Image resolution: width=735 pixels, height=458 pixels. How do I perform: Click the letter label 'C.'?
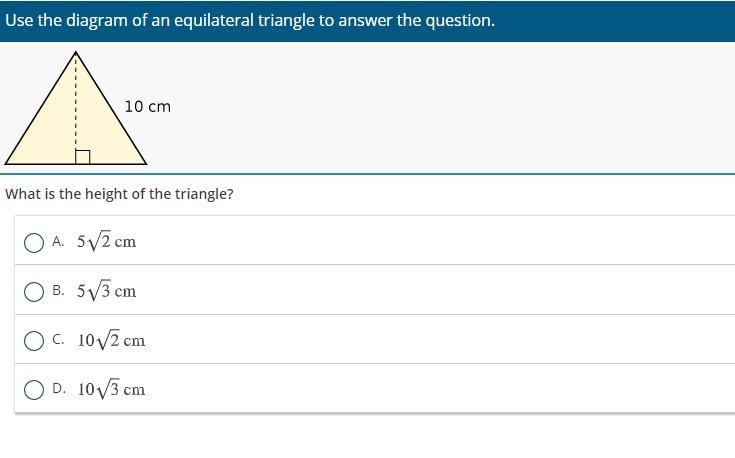coord(58,339)
